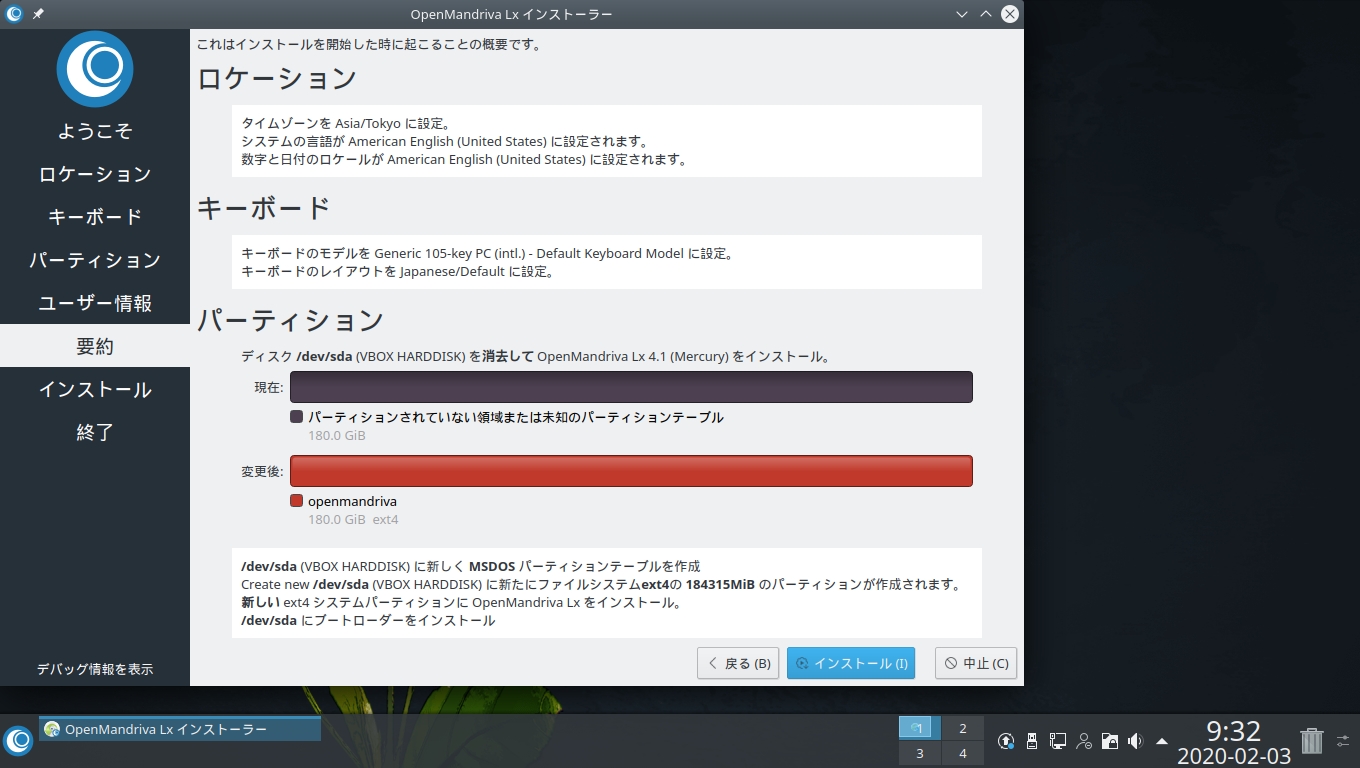
Task: Select the パーティション step in the sidebar
Action: [x=95, y=260]
